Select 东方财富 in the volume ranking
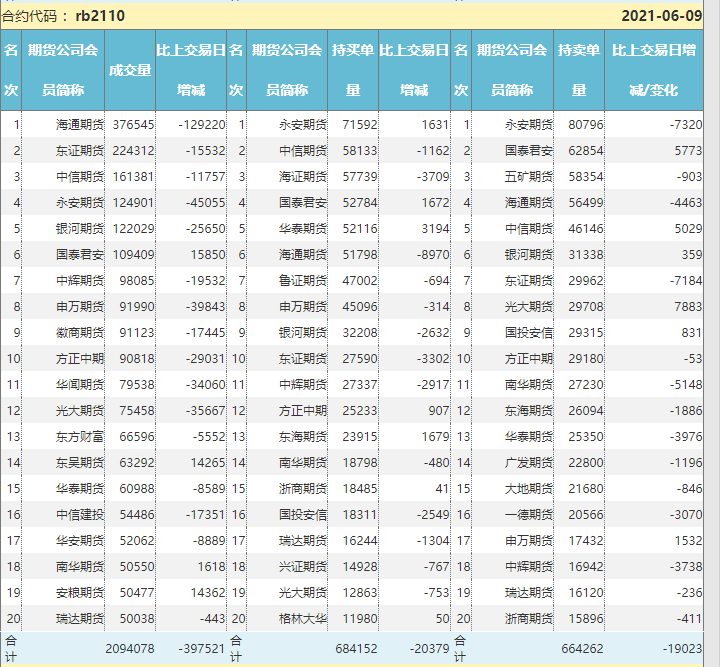Screen dimensions: 723x667 click(x=80, y=437)
